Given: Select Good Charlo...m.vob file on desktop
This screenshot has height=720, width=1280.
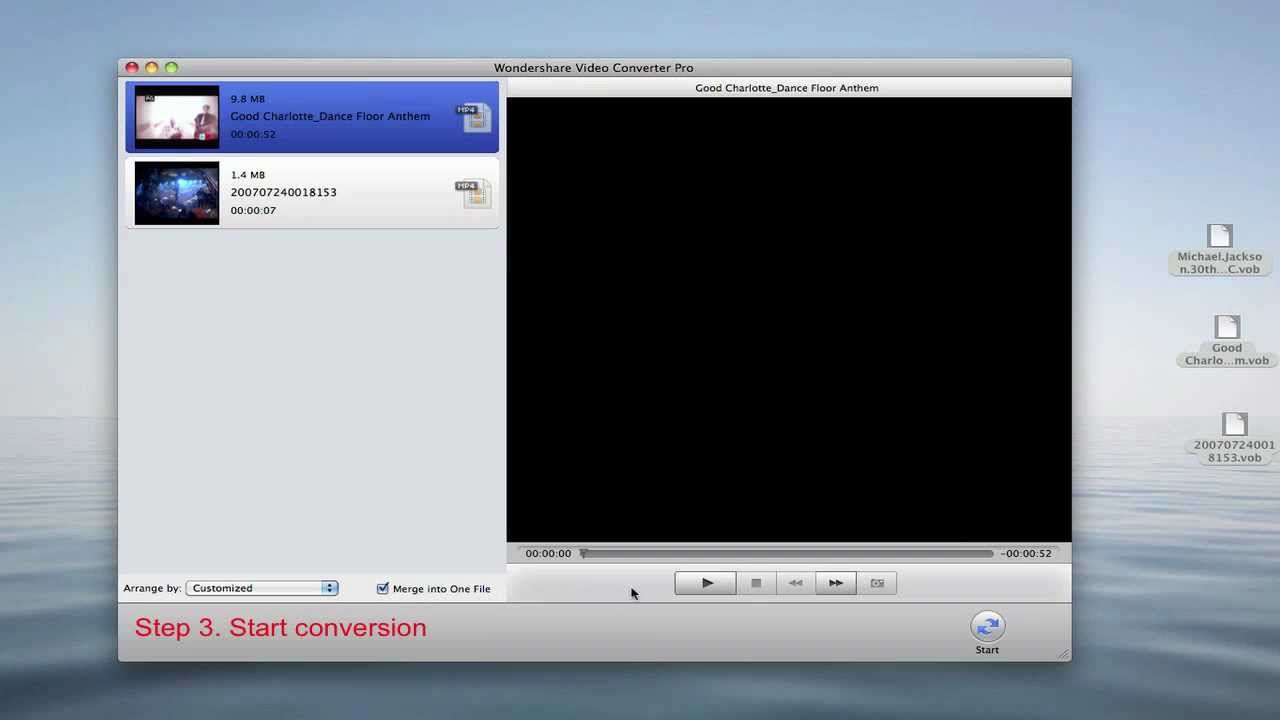Looking at the screenshot, I should [1227, 341].
